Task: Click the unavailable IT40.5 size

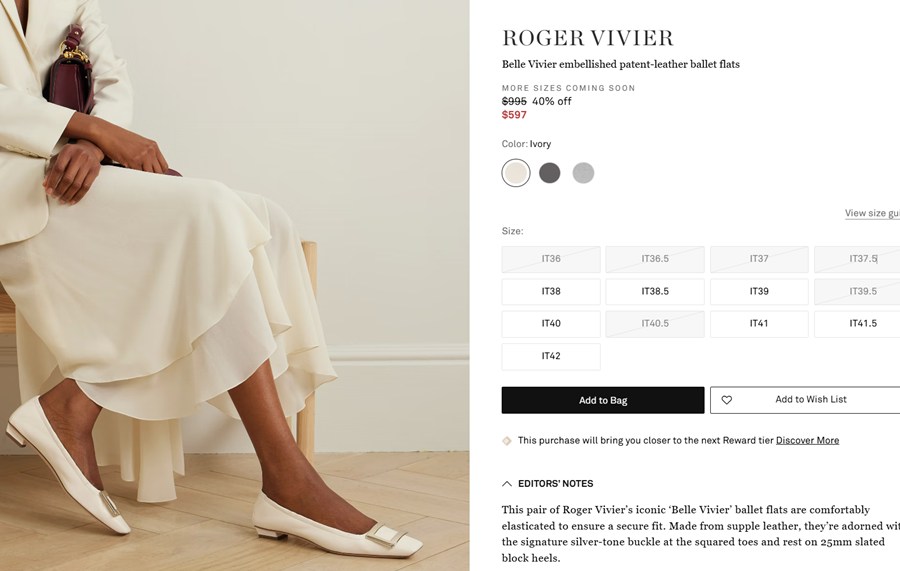Action: (655, 324)
